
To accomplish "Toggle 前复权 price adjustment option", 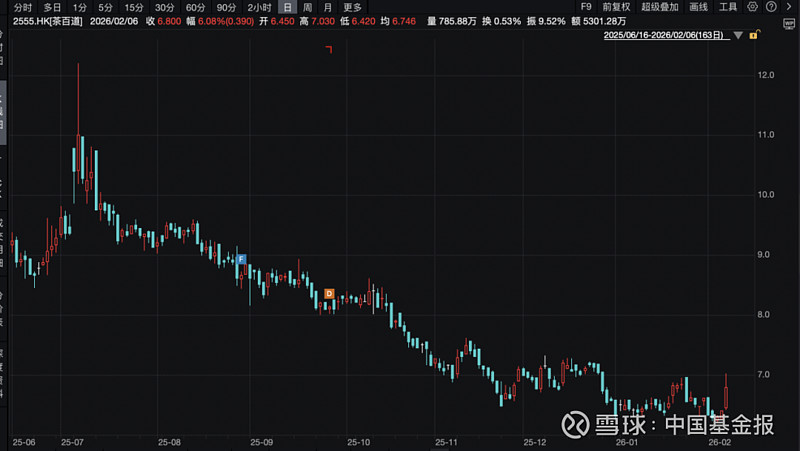I will (616, 7).
